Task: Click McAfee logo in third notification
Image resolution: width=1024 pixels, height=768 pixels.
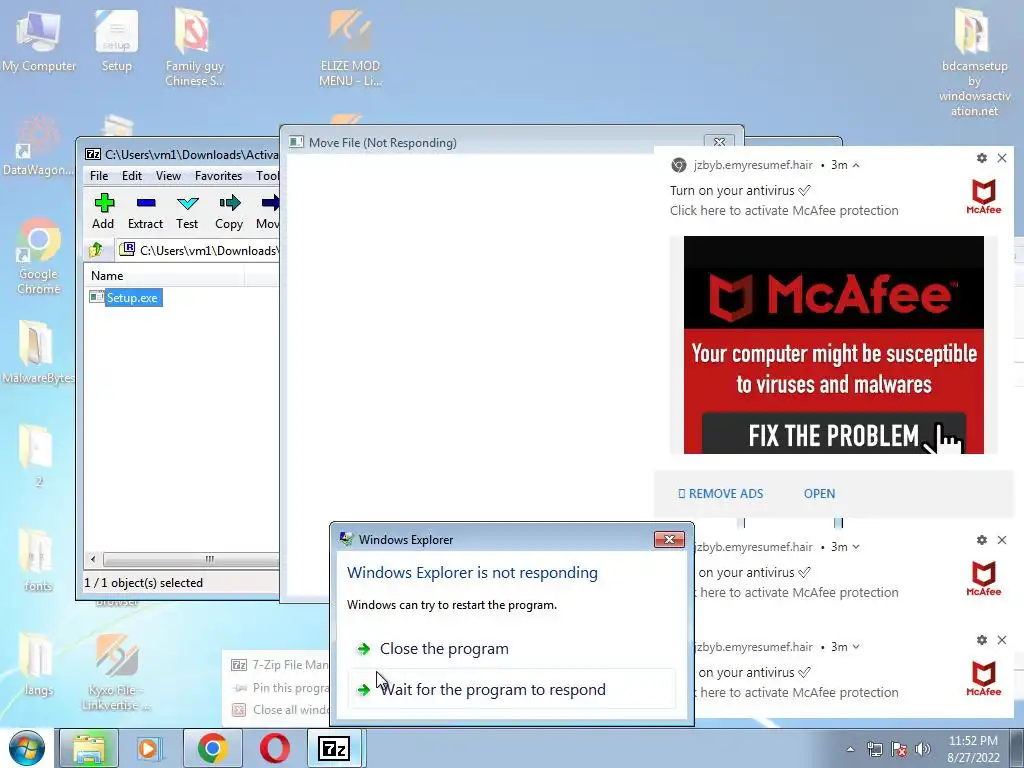Action: point(984,679)
